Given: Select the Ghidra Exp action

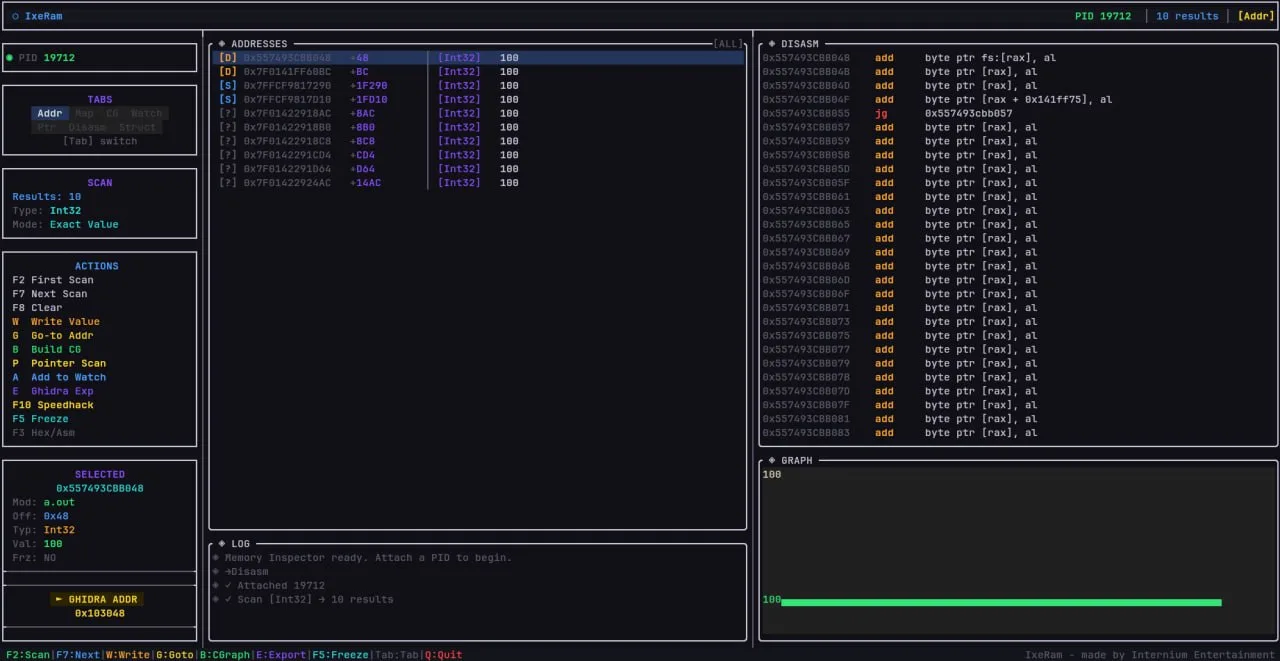Looking at the screenshot, I should click(x=53, y=391).
